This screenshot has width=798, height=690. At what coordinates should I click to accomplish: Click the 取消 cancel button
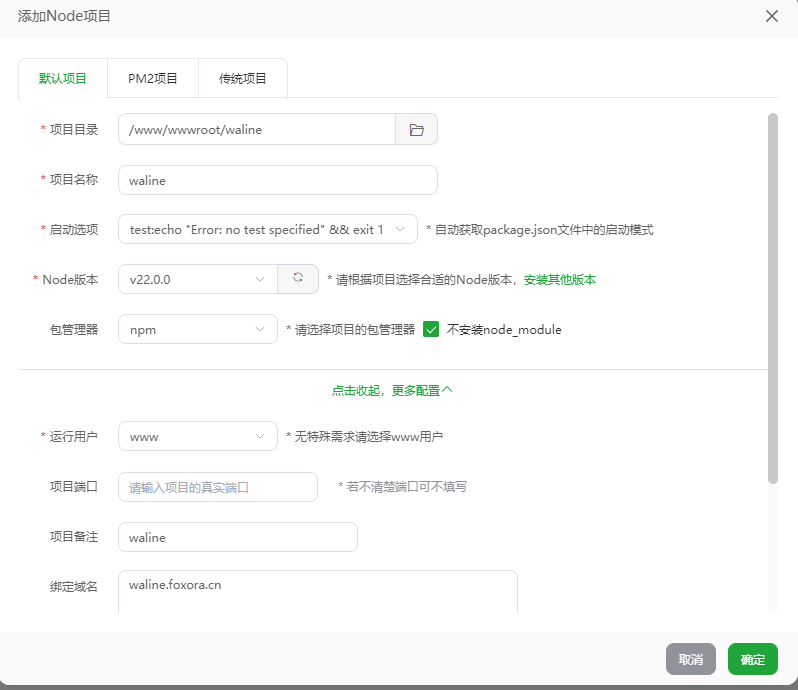[690, 660]
